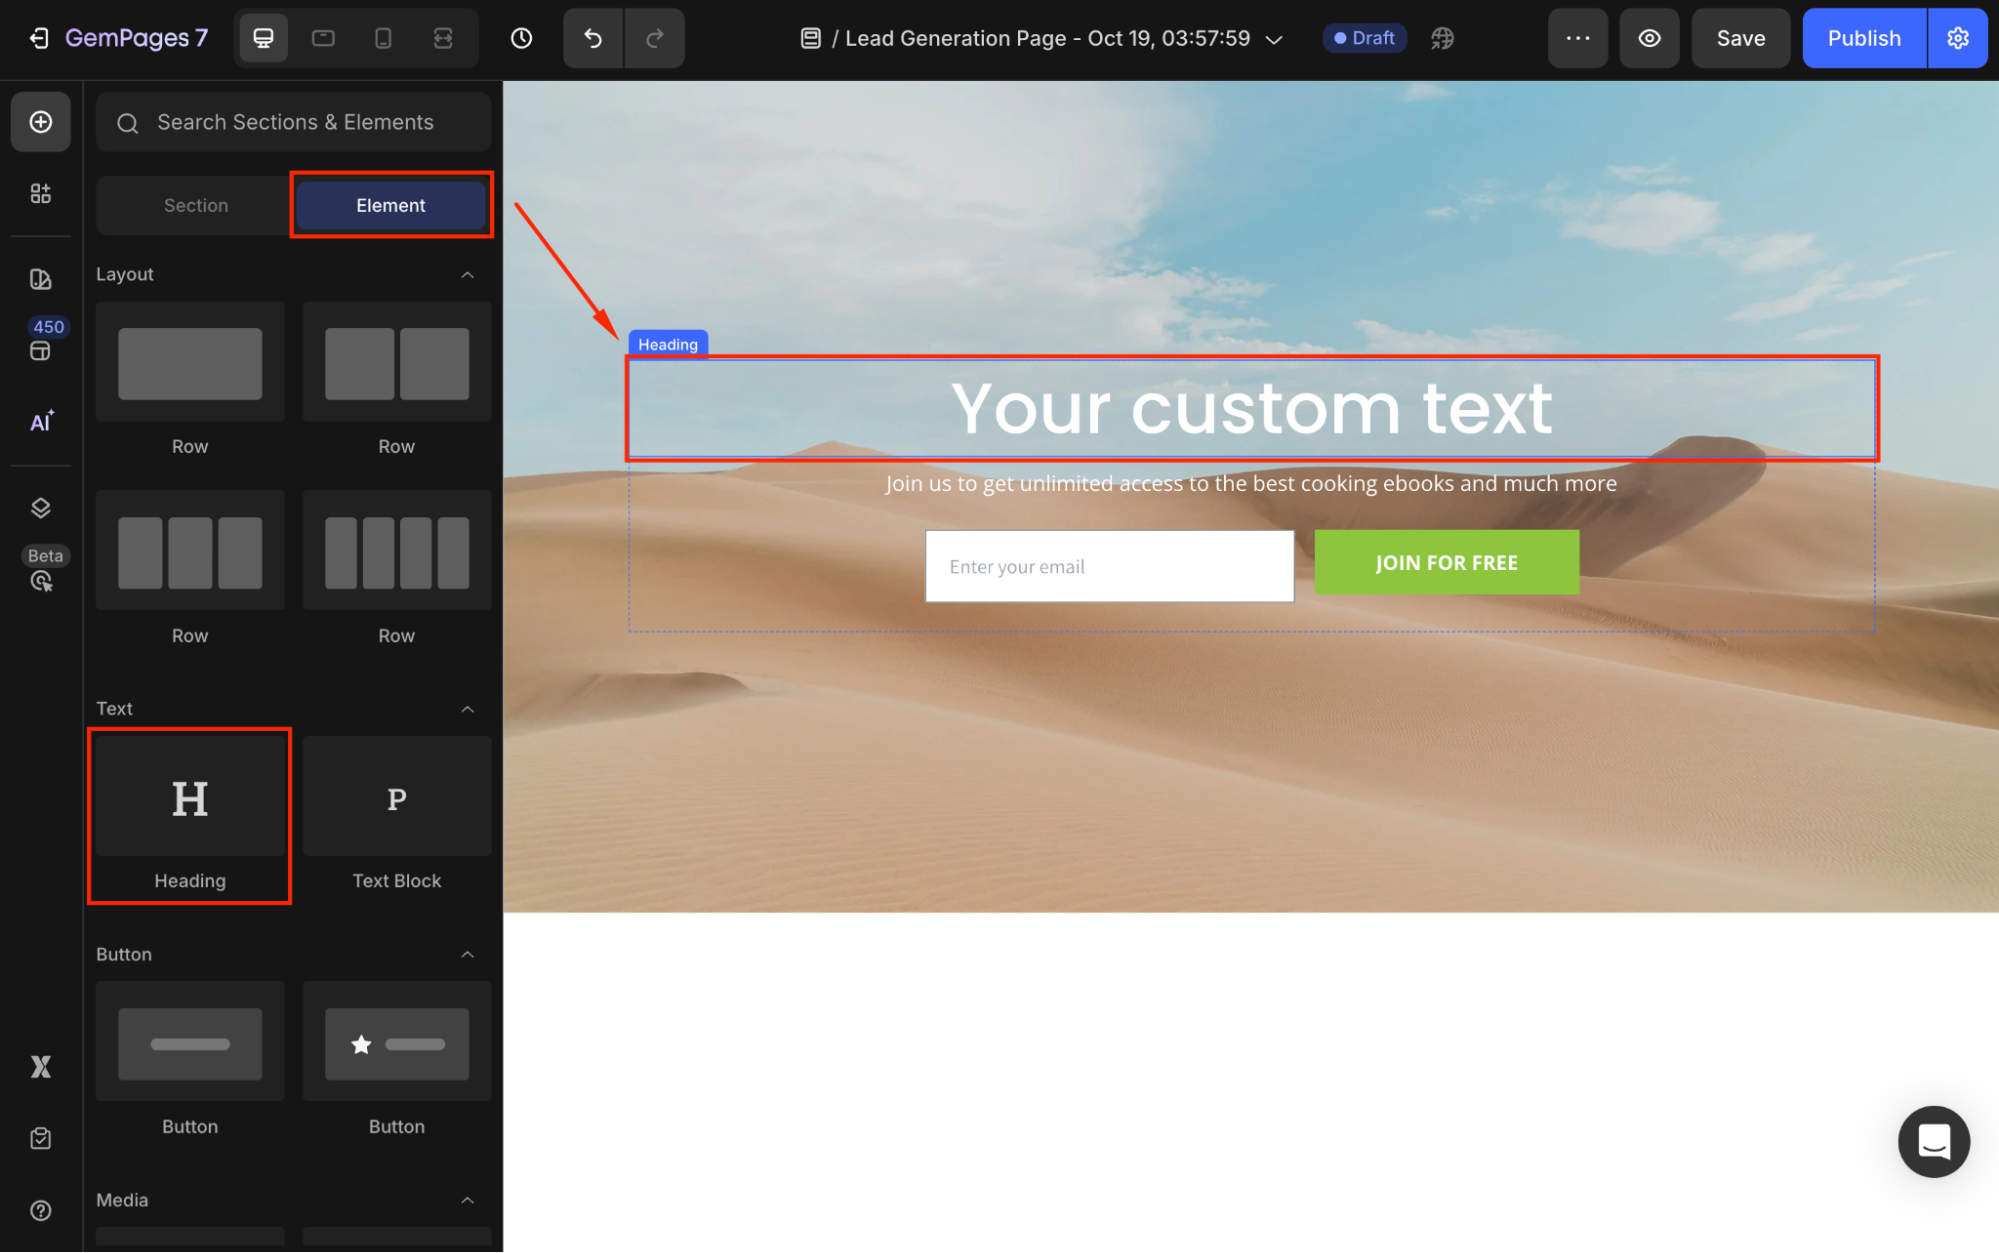Switch to the Section tab
The width and height of the screenshot is (1999, 1253).
coord(196,205)
